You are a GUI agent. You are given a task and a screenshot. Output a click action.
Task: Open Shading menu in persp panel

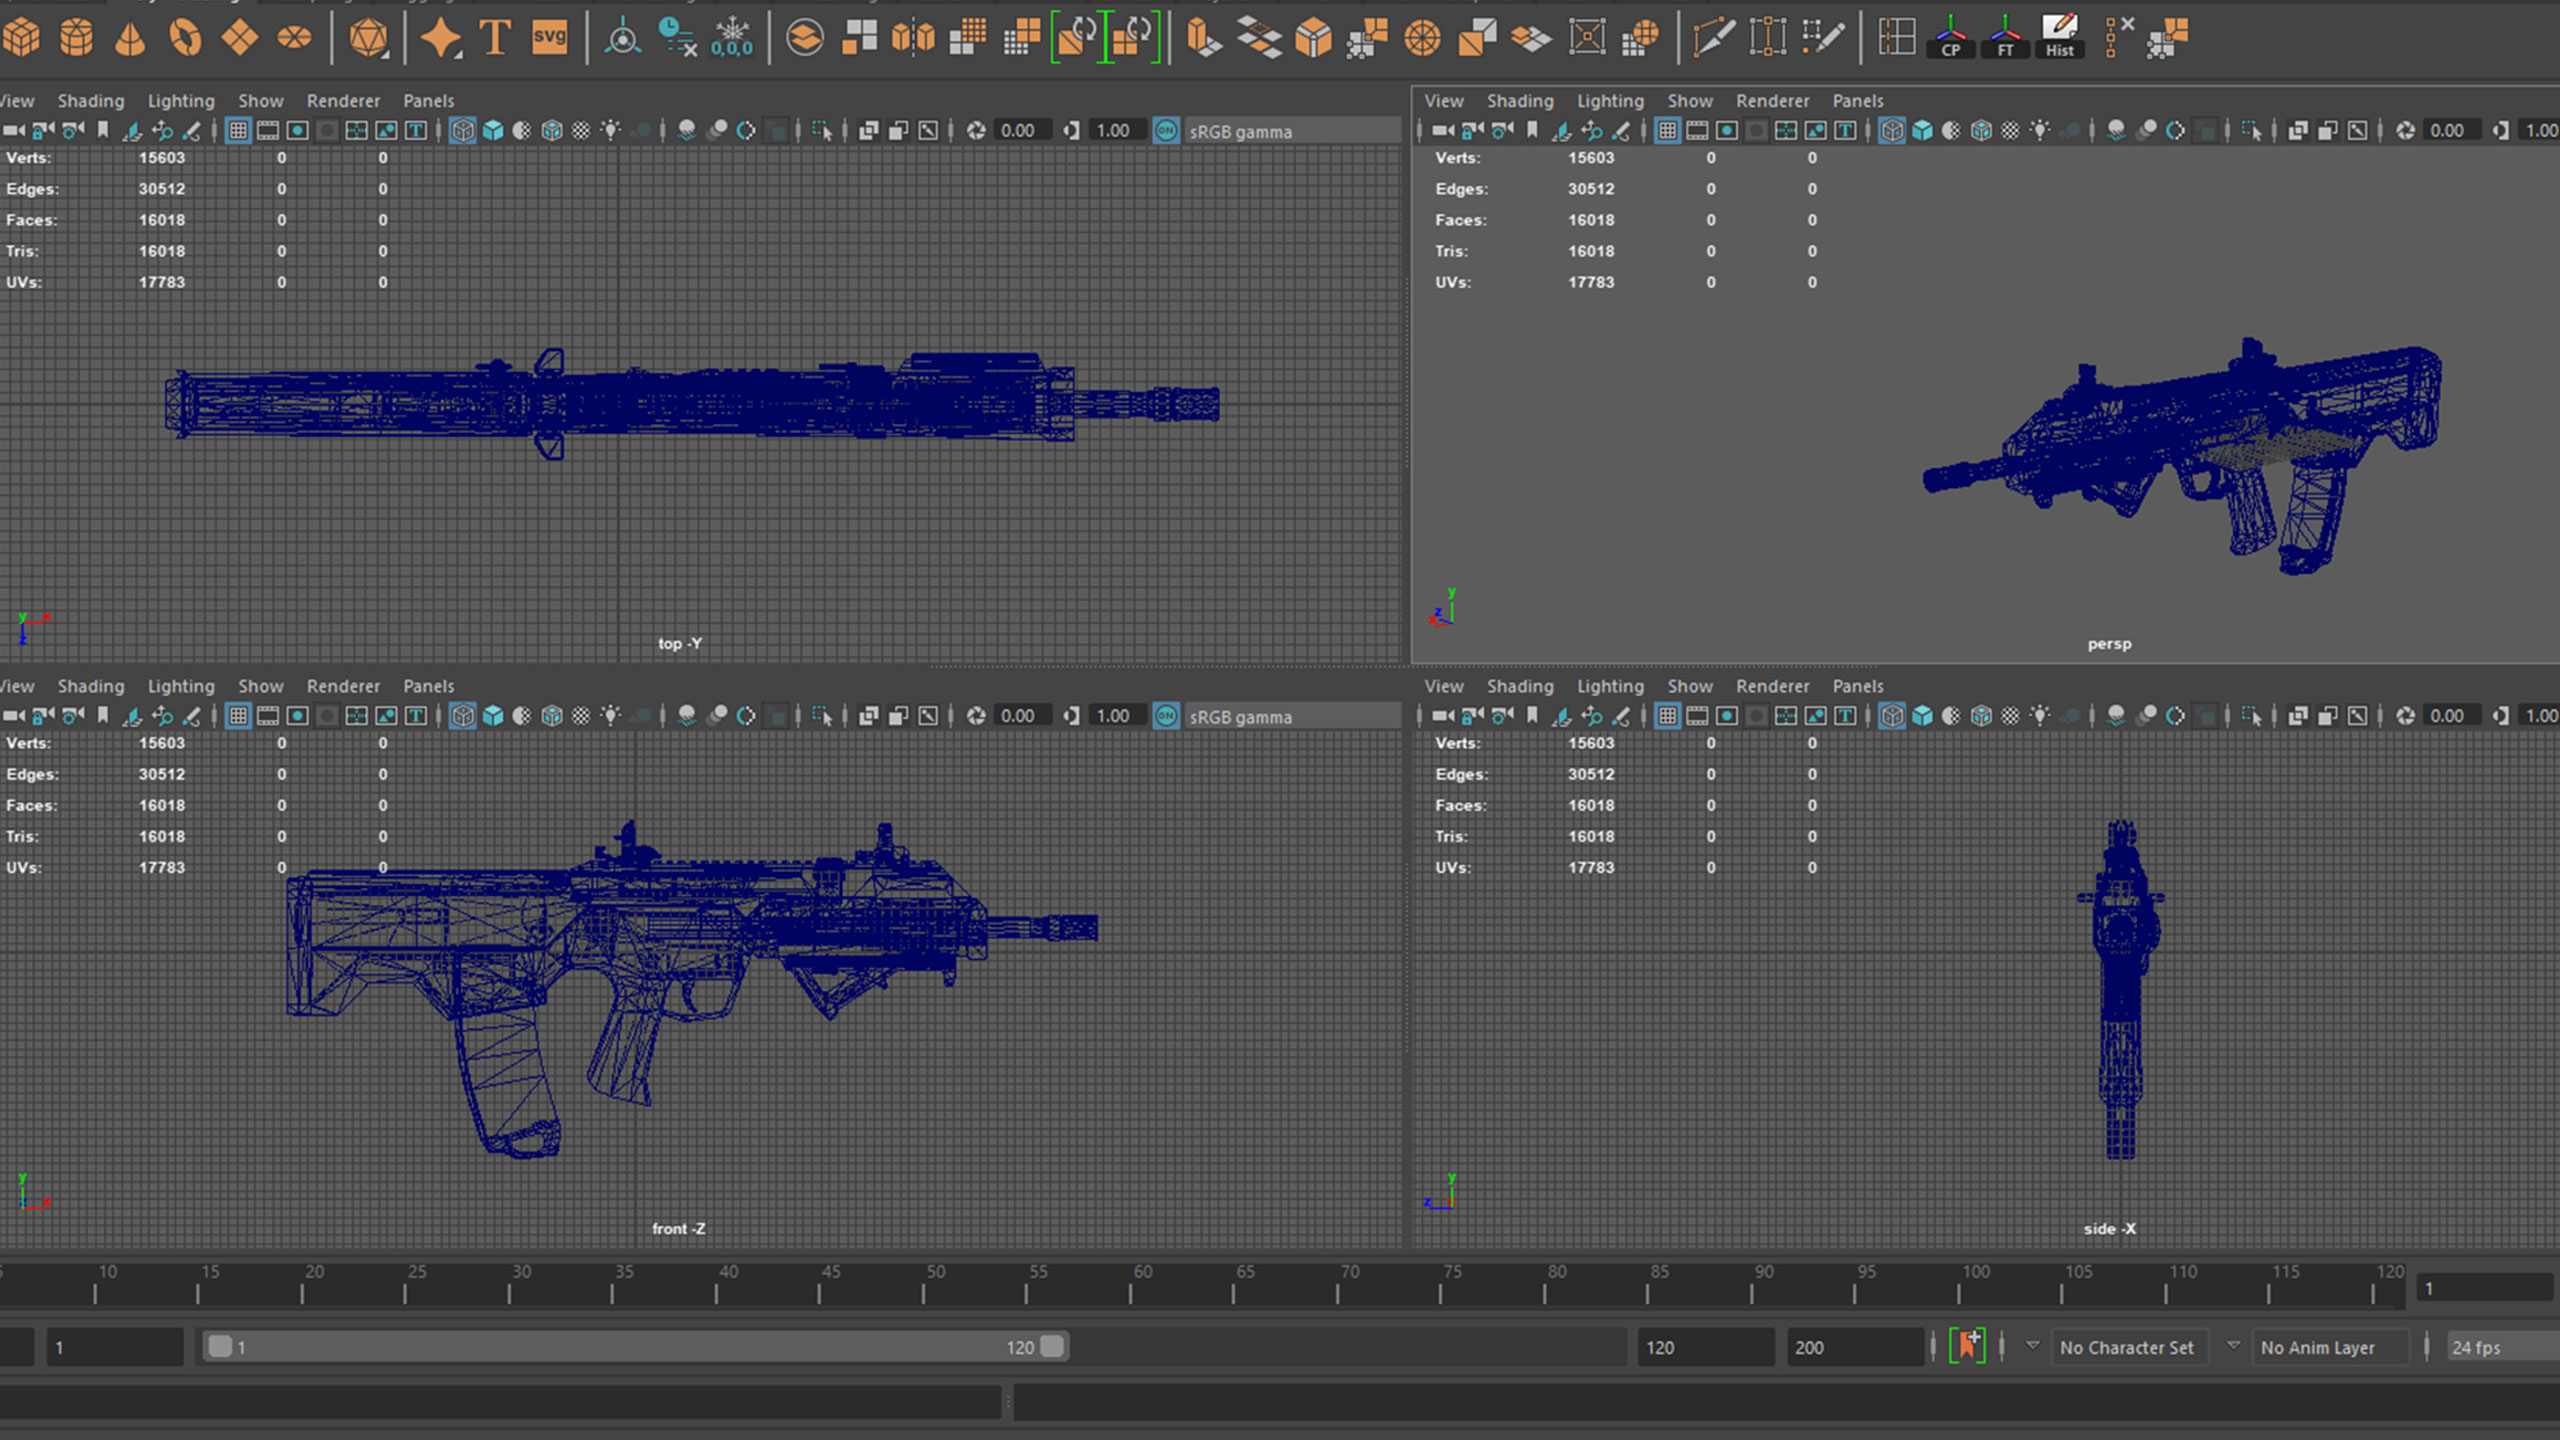click(x=1519, y=101)
